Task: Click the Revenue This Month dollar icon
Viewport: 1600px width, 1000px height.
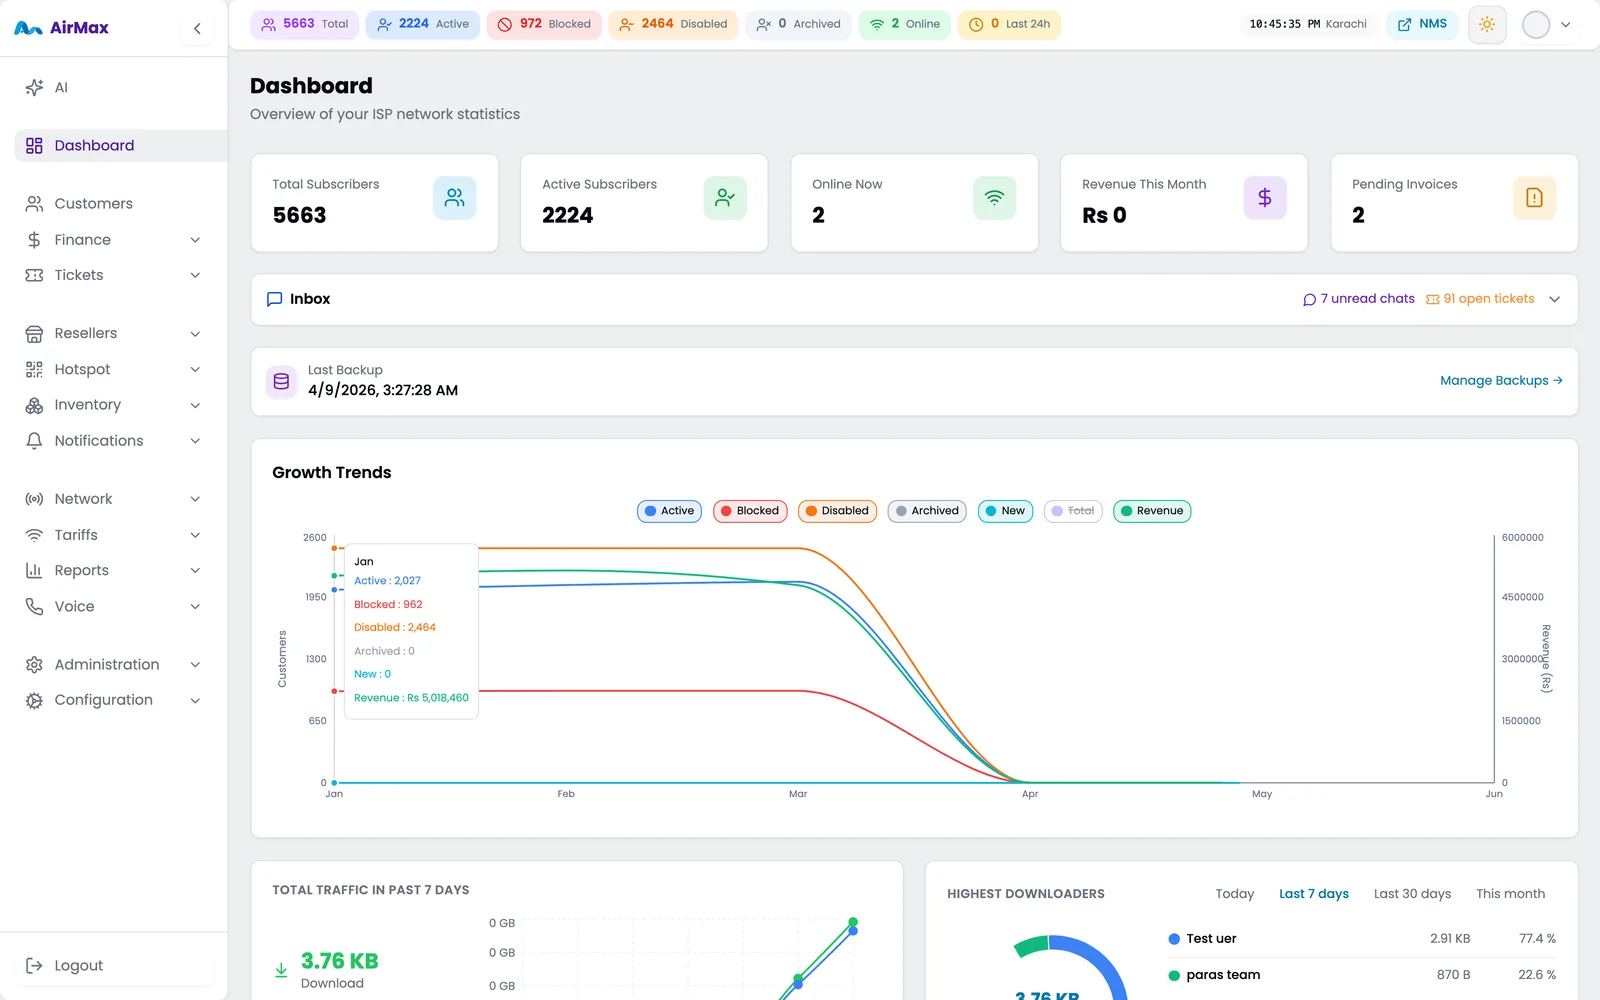Action: [1265, 198]
